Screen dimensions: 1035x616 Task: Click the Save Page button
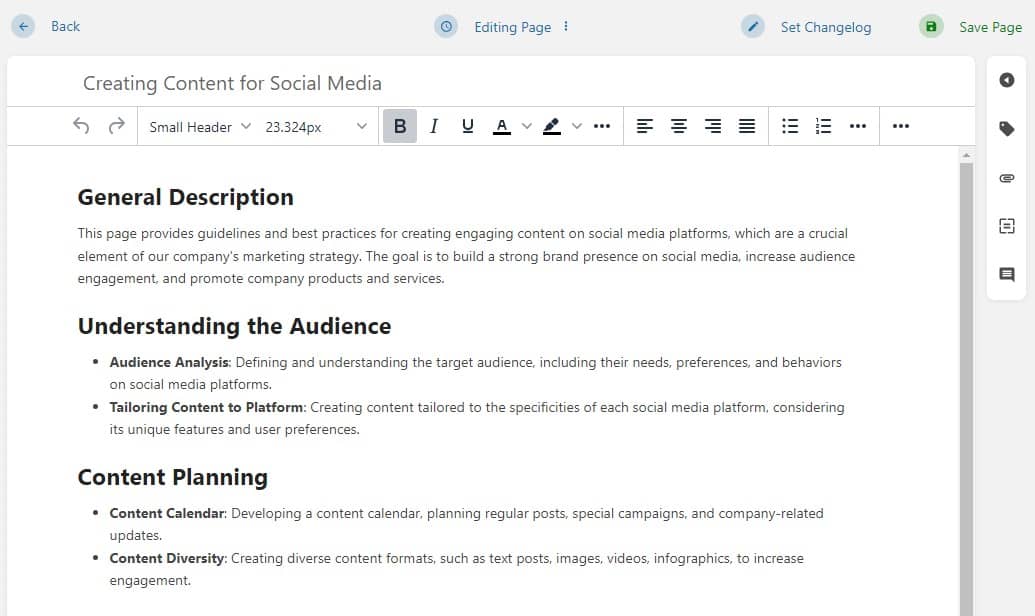coord(971,27)
